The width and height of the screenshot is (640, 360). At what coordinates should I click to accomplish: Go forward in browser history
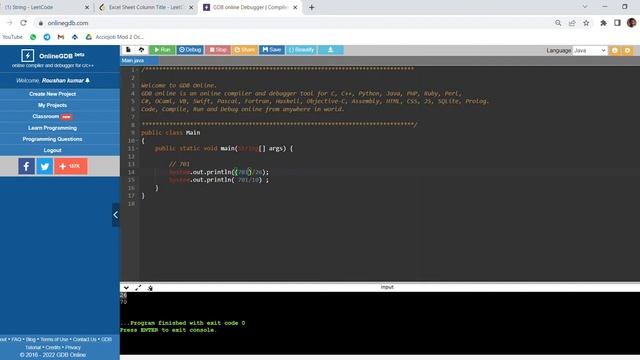coord(9,23)
